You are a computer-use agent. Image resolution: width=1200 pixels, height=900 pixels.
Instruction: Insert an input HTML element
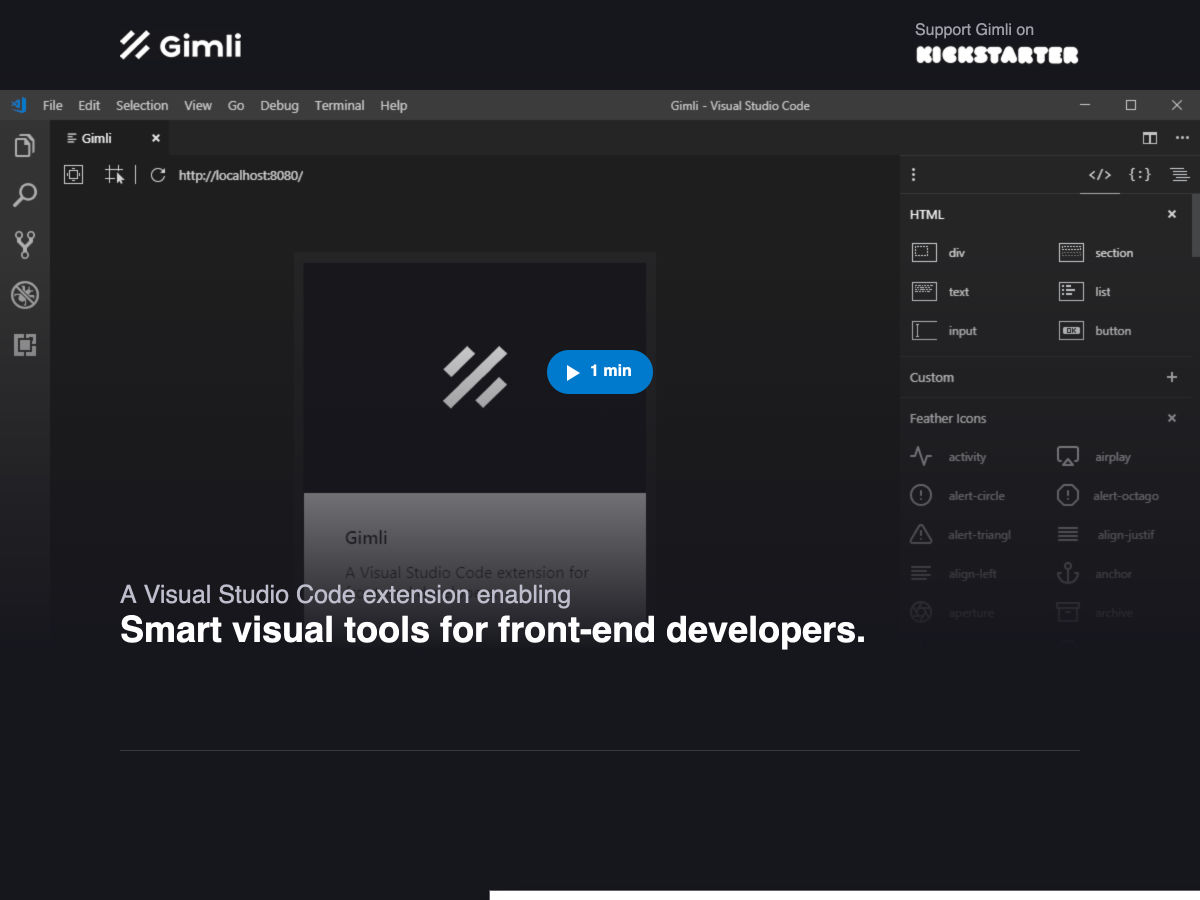pyautogui.click(x=945, y=331)
